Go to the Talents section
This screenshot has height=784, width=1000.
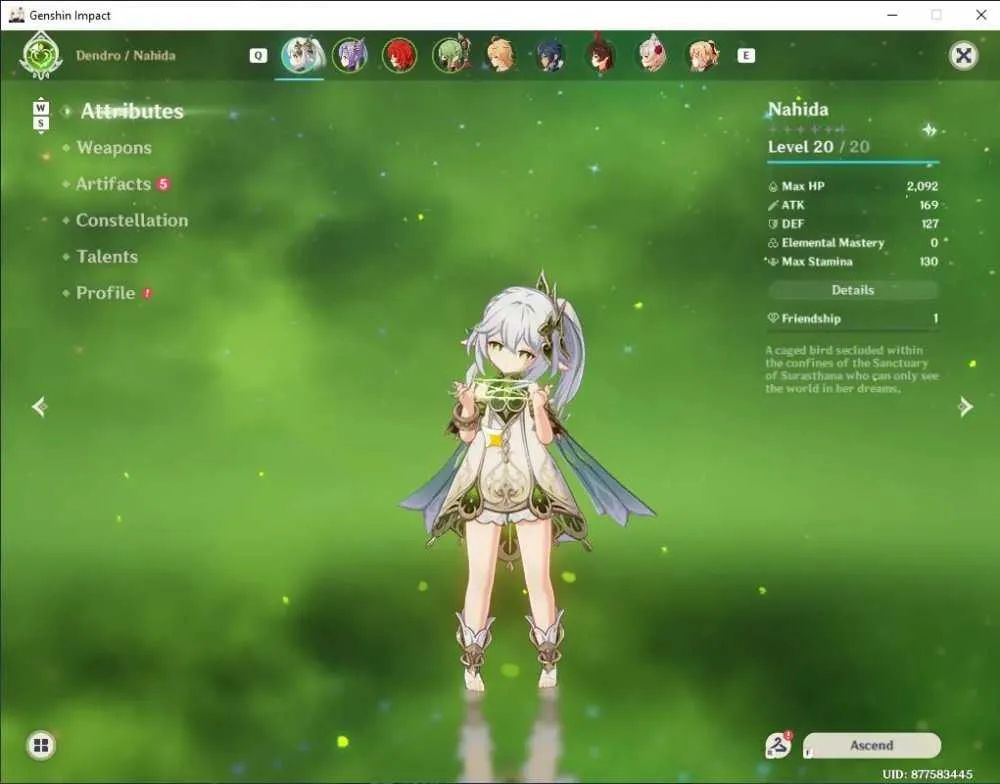[107, 257]
